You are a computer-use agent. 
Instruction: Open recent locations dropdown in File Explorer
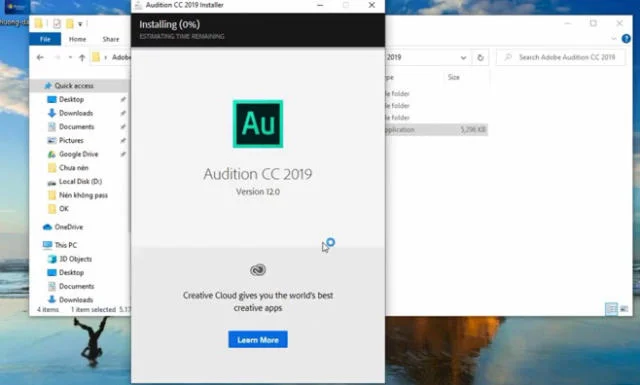pyautogui.click(x=70, y=58)
